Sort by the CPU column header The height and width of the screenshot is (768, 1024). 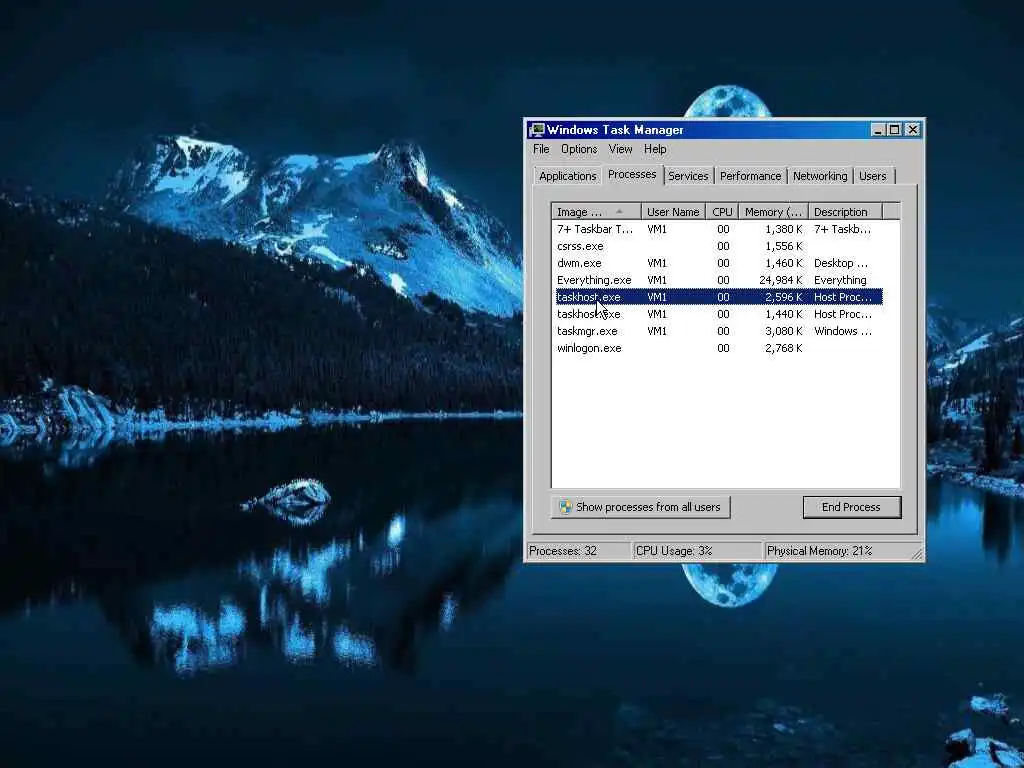click(722, 212)
